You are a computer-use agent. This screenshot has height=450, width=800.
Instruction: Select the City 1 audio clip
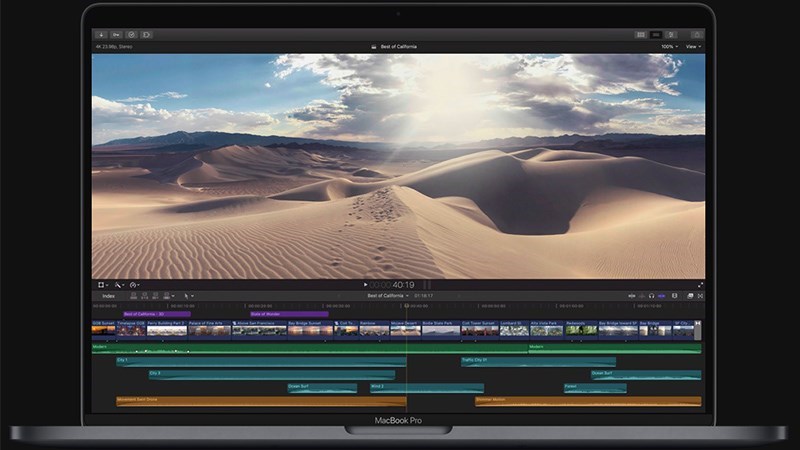pyautogui.click(x=261, y=362)
